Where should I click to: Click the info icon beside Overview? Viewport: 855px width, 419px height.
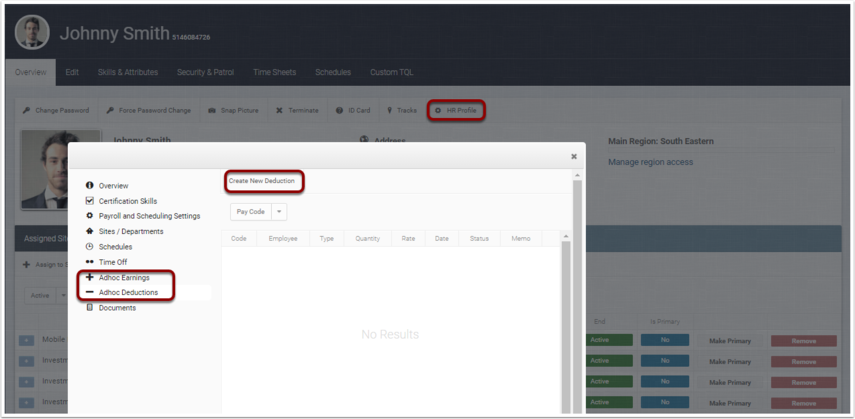89,185
